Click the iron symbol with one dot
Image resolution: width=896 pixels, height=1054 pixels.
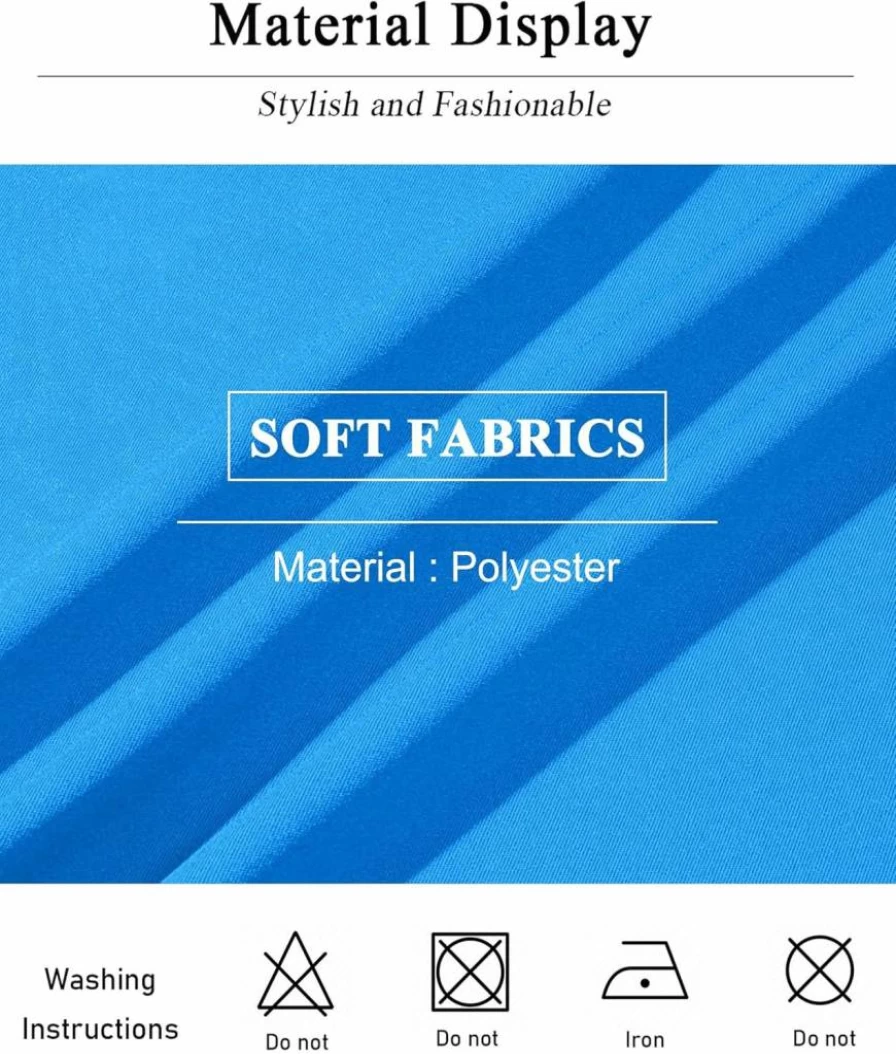pyautogui.click(x=644, y=971)
